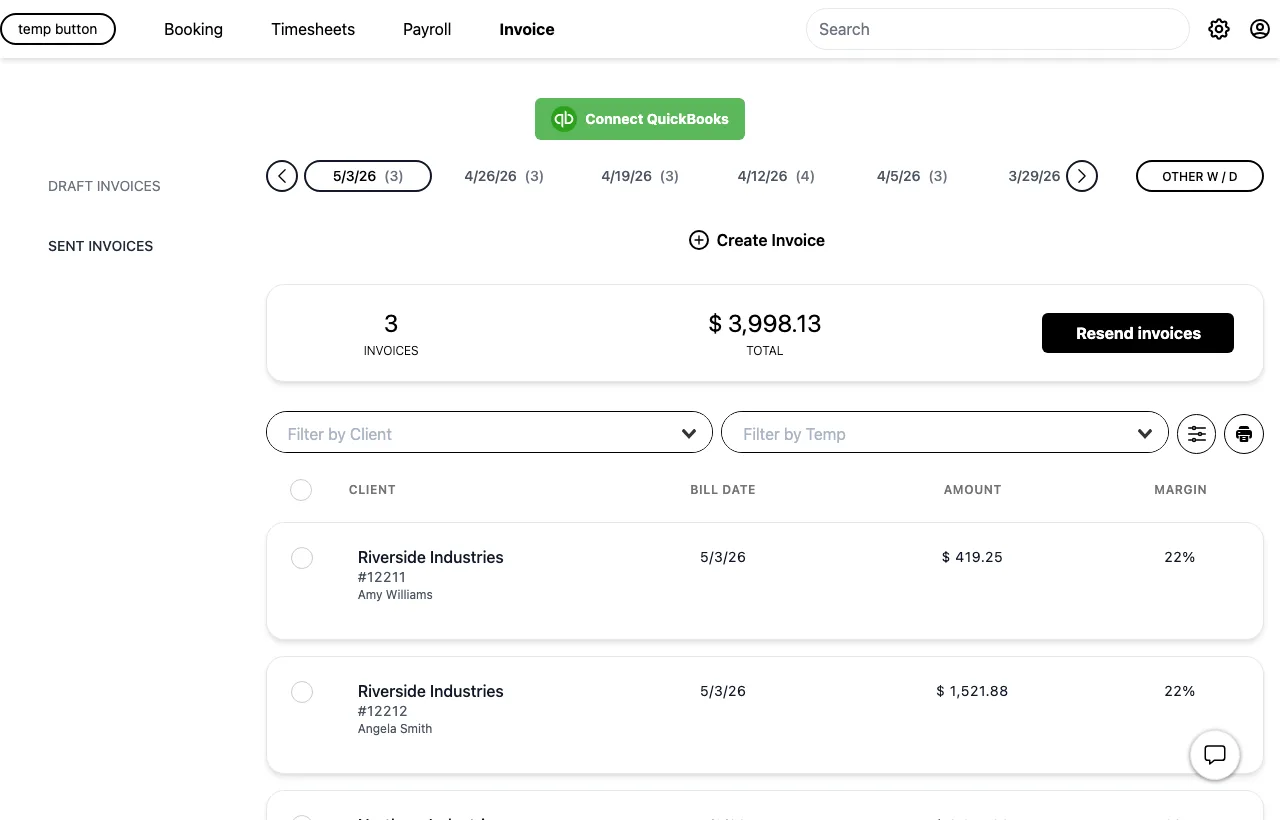Select the 4/5/26 week tab
The image size is (1280, 820).
click(912, 176)
